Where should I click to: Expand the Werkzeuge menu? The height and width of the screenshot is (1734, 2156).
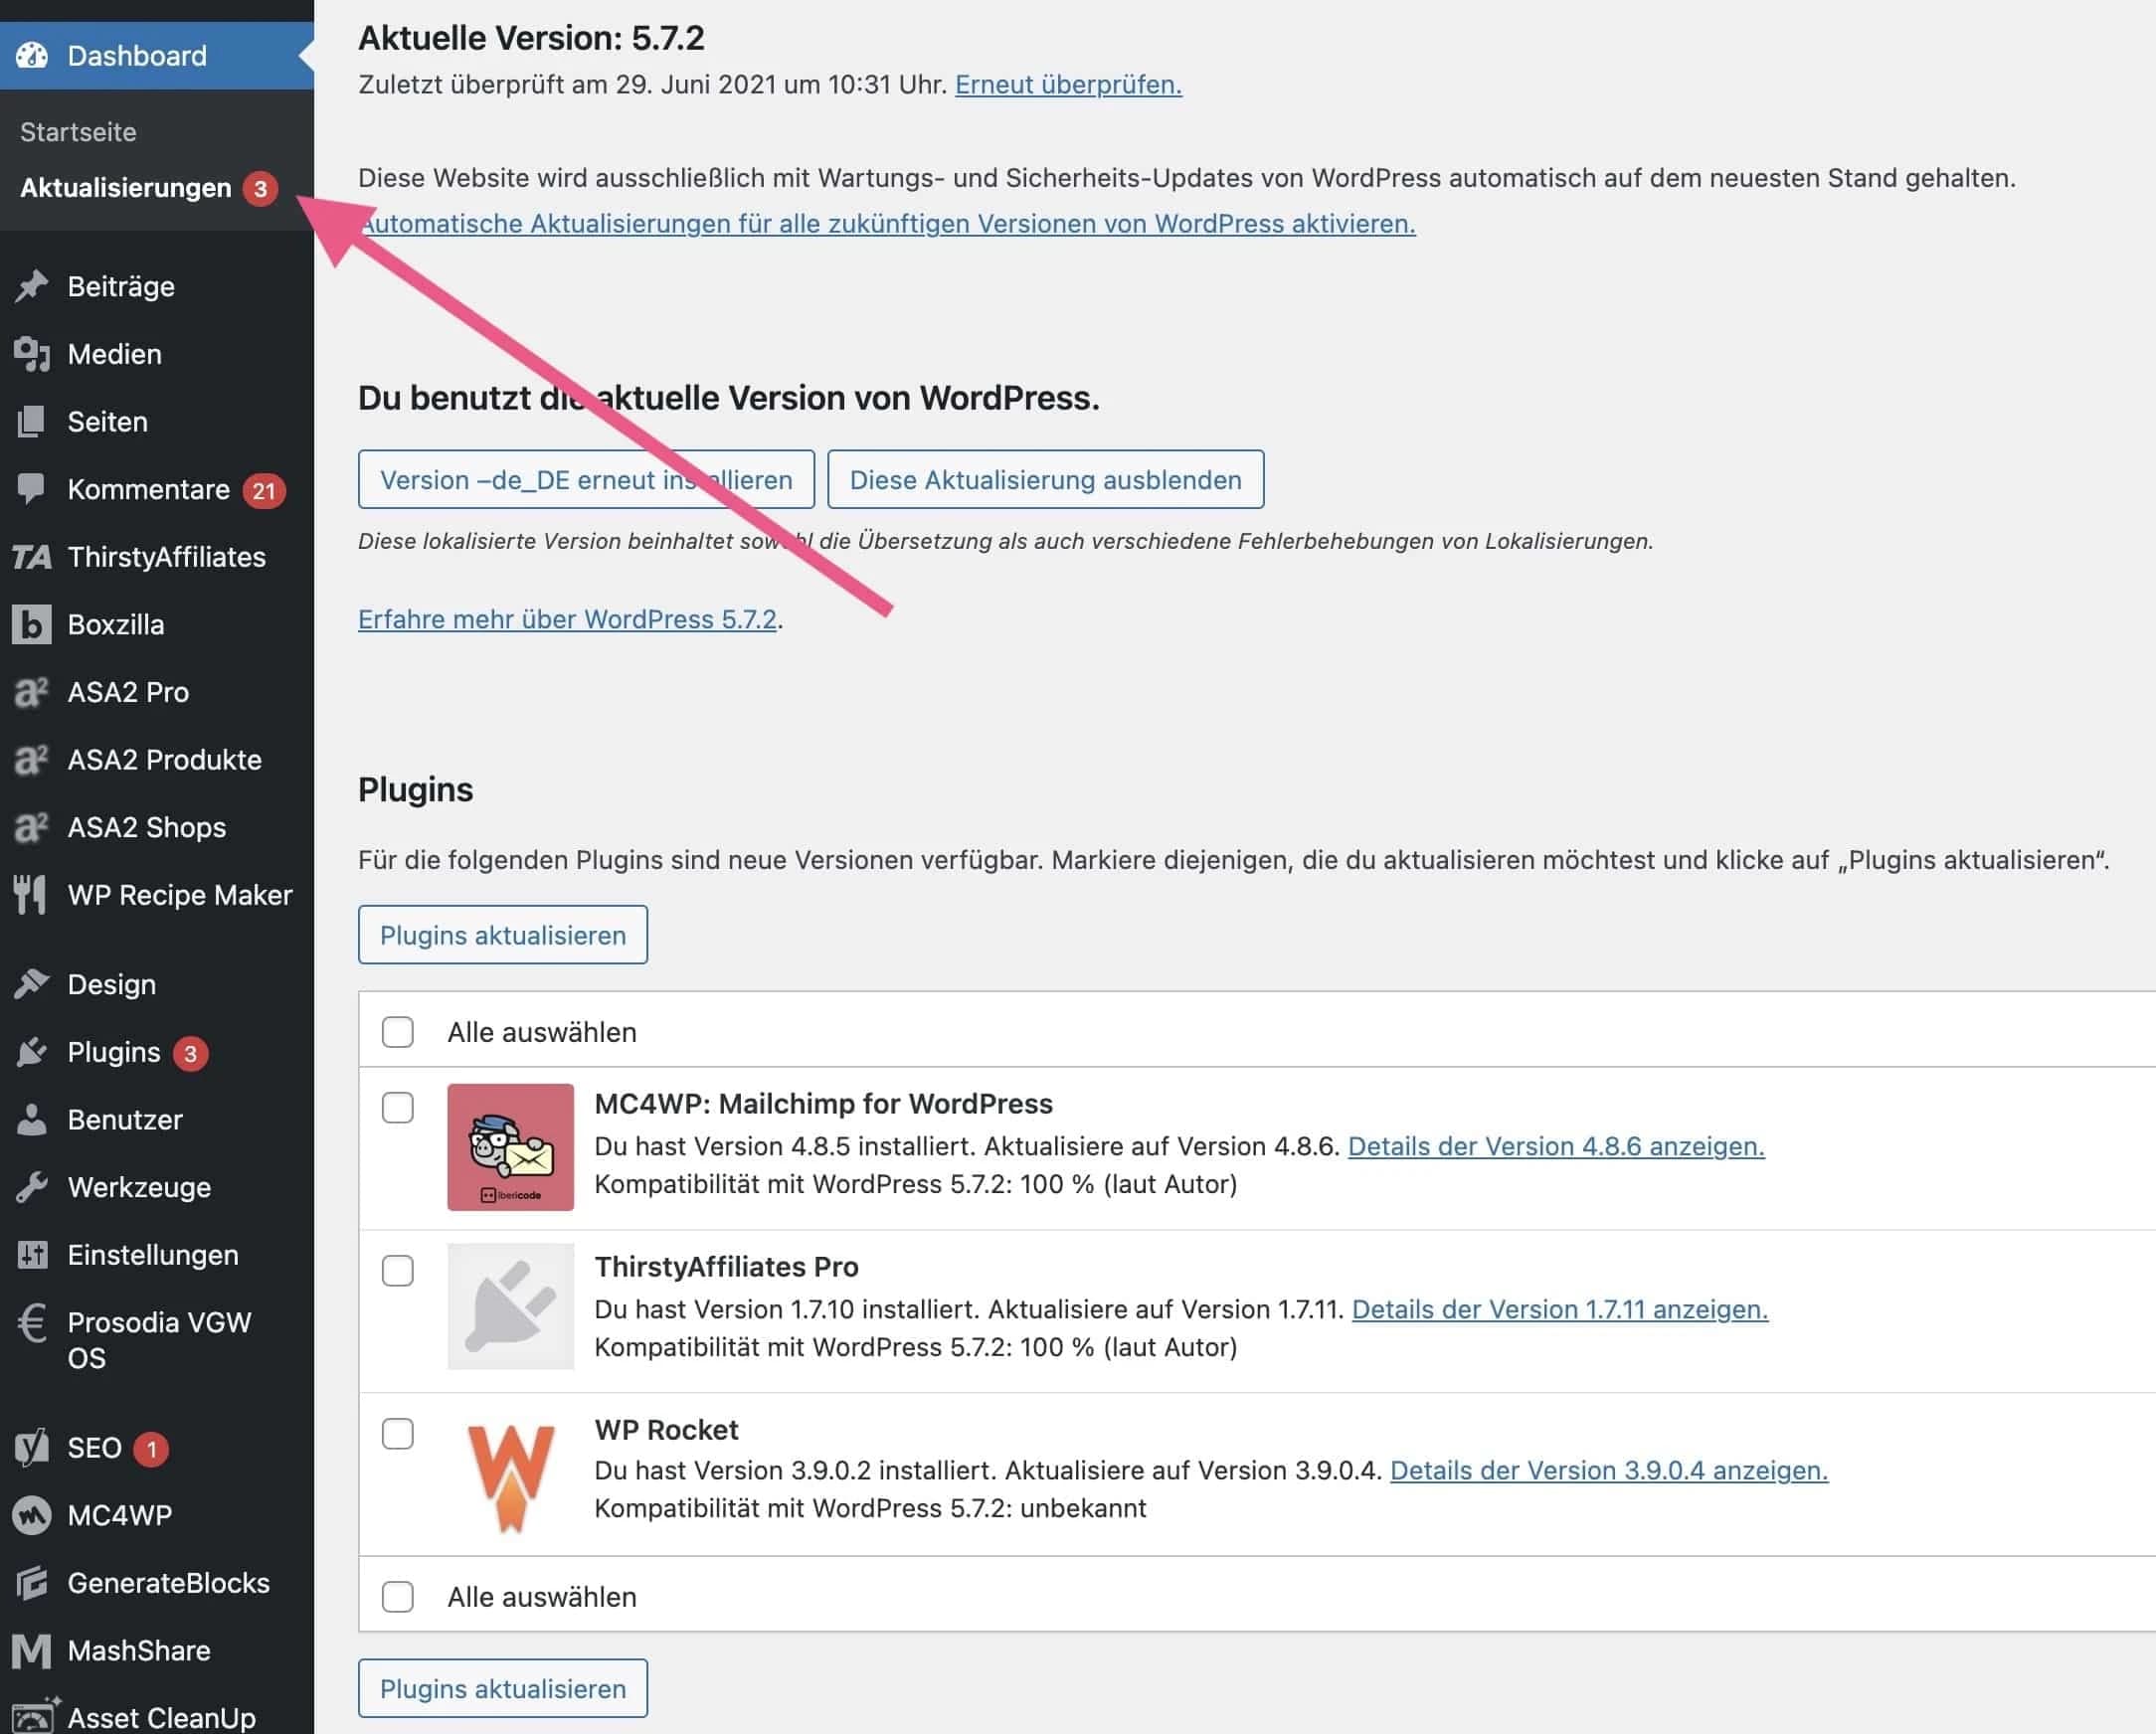pyautogui.click(x=136, y=1187)
